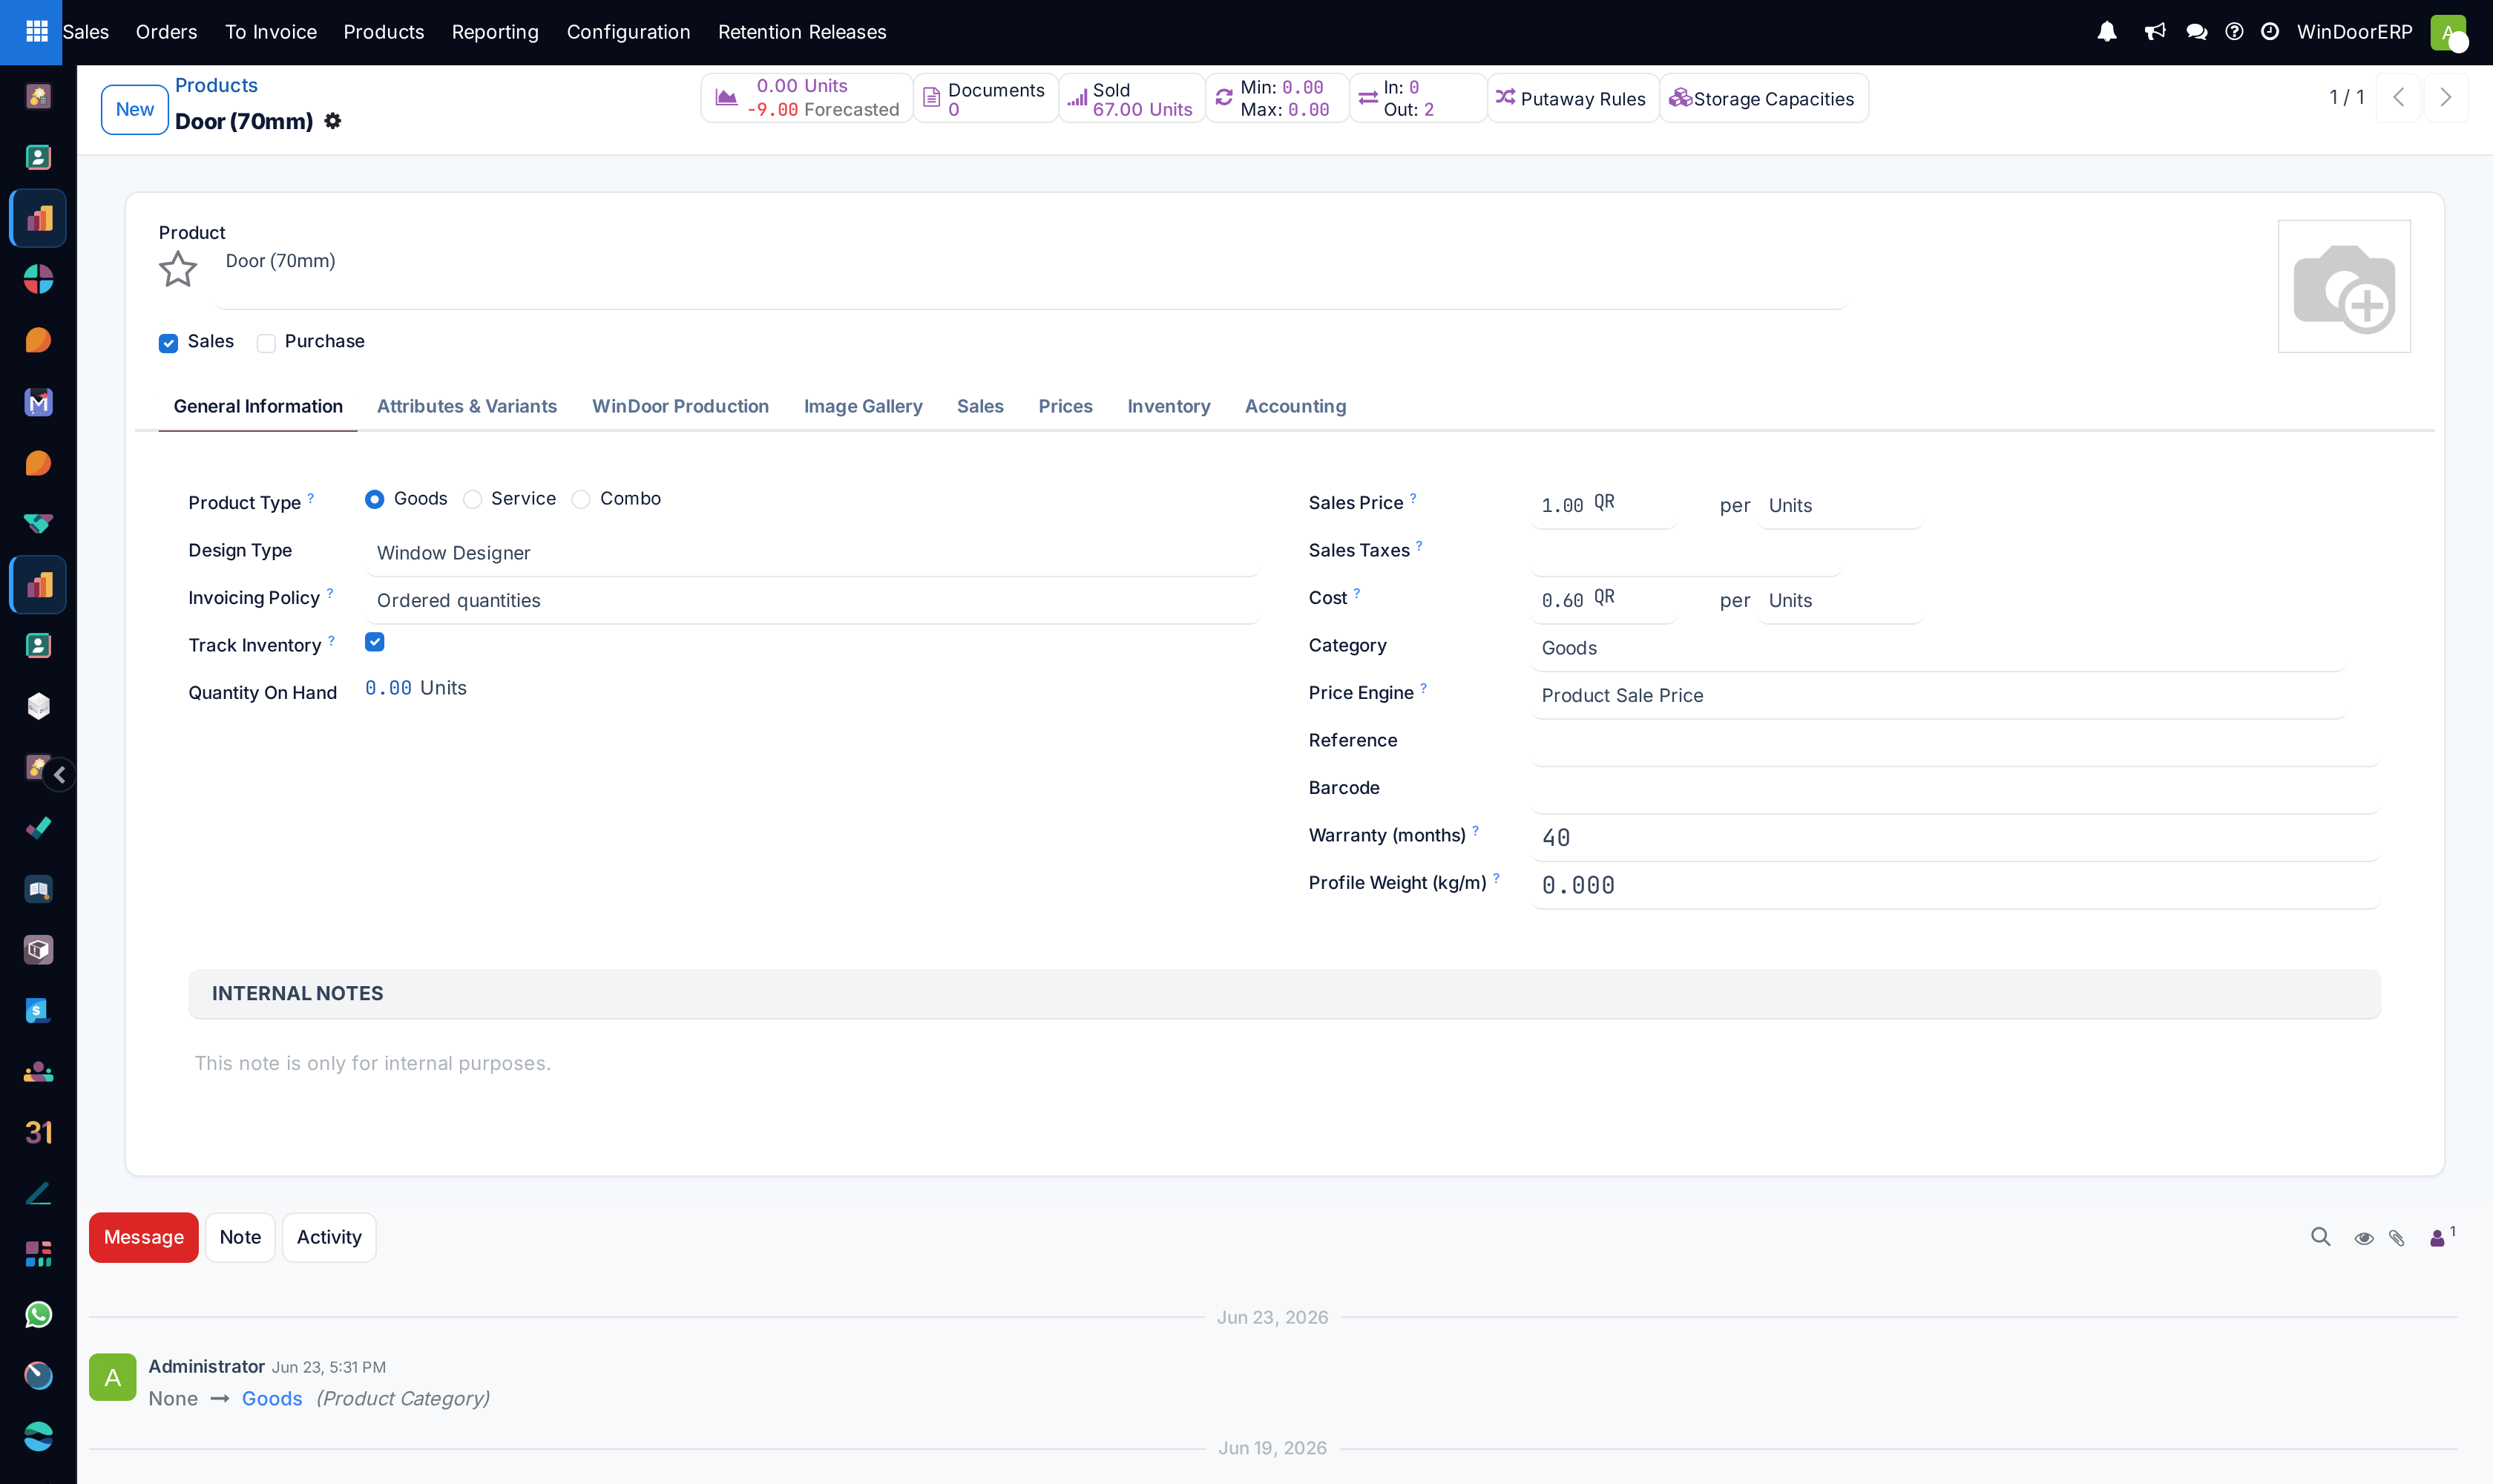
Task: Open the green checkmark app in sidebar
Action: click(x=38, y=827)
